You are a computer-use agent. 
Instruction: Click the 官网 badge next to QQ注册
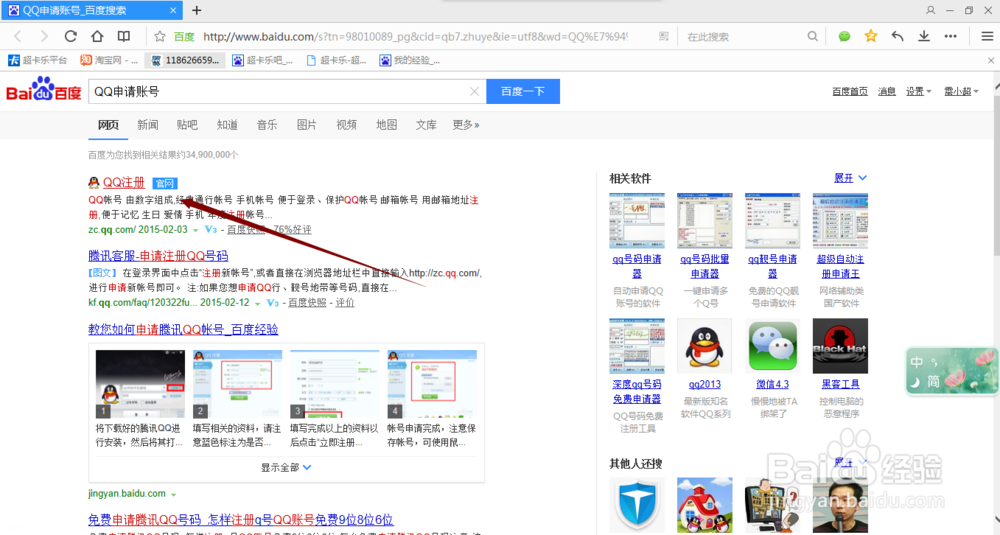pos(165,183)
